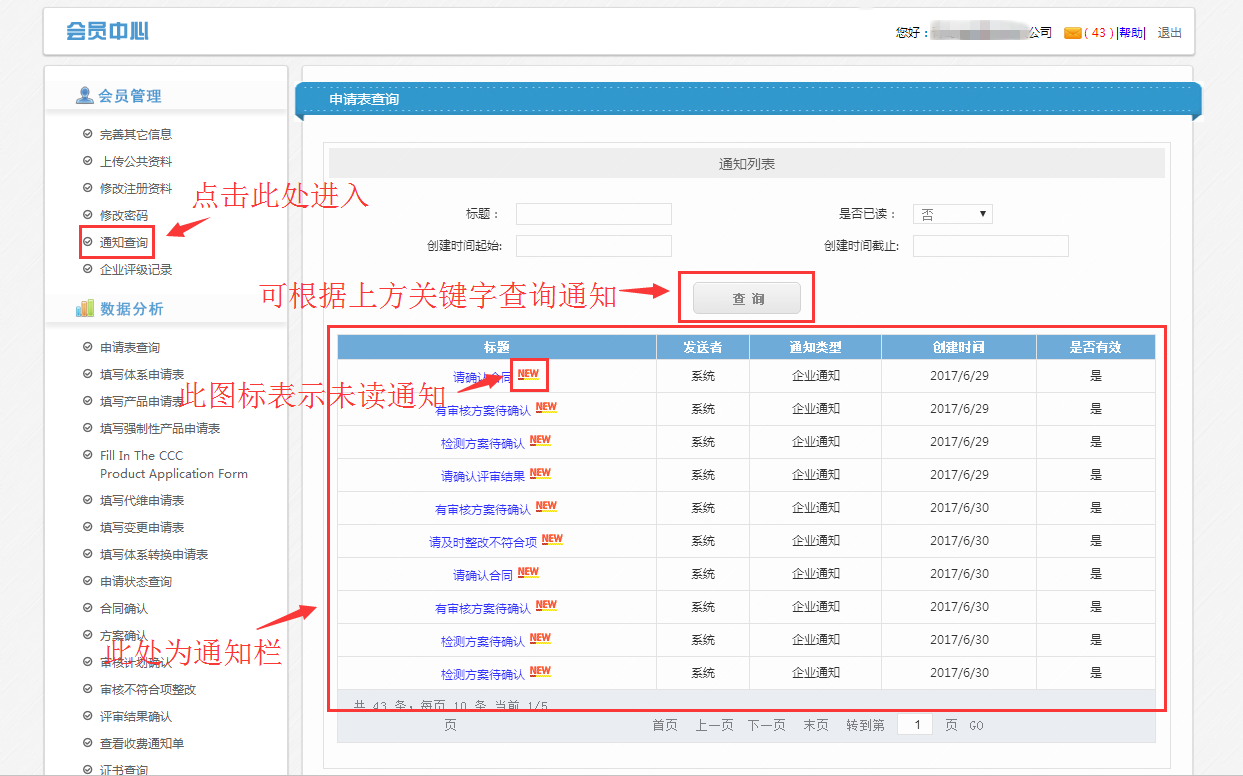This screenshot has height=776, width=1243.
Task: Open 企业评级记录 in the sidebar
Action: pyautogui.click(x=136, y=270)
